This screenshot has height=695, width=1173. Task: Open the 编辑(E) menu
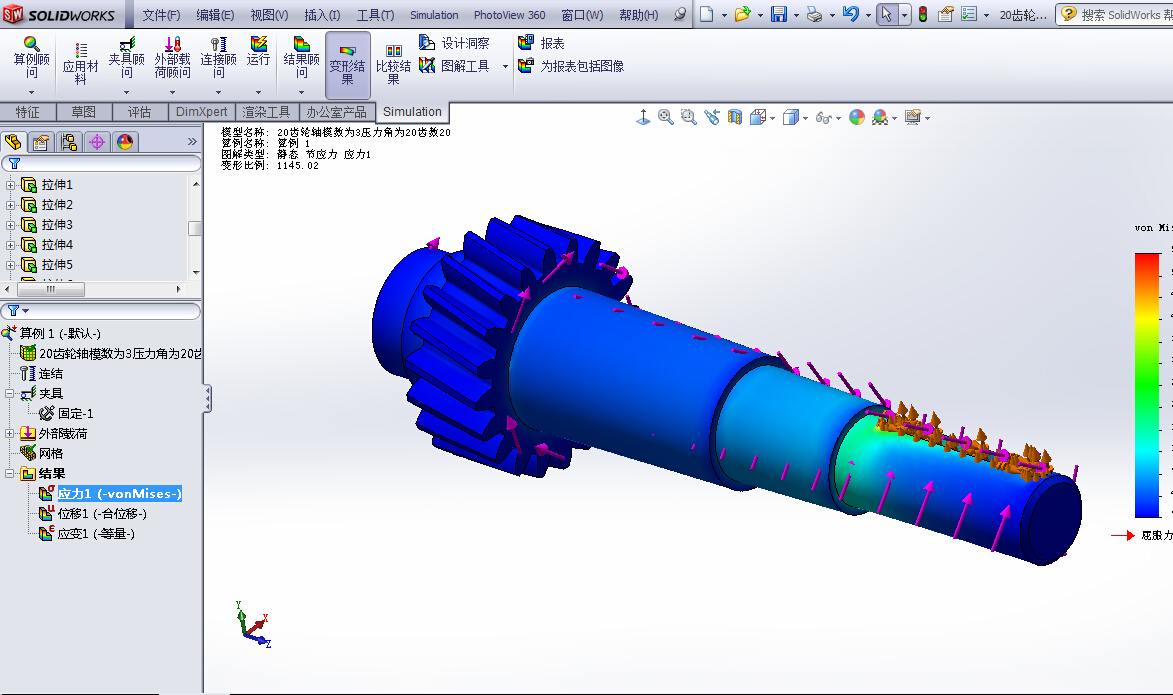coord(215,15)
